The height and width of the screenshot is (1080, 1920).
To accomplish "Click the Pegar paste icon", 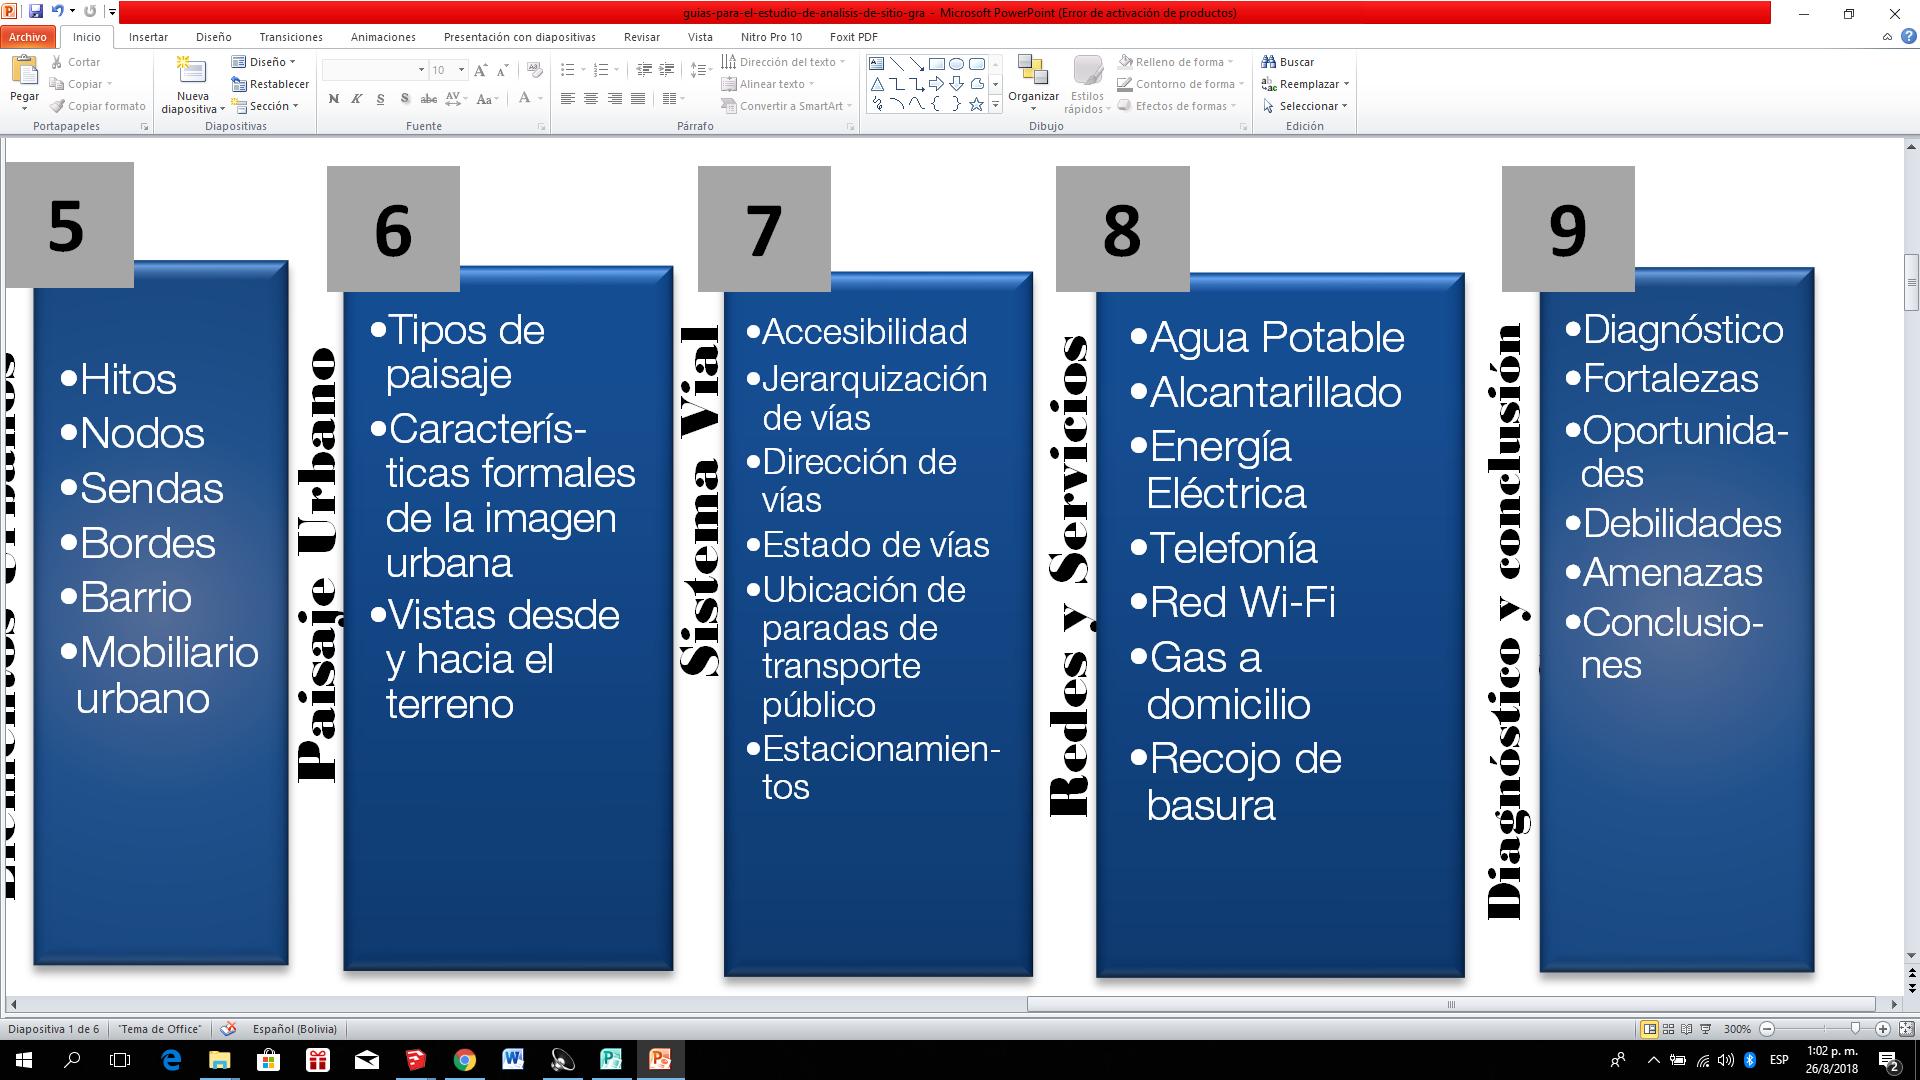I will [24, 72].
